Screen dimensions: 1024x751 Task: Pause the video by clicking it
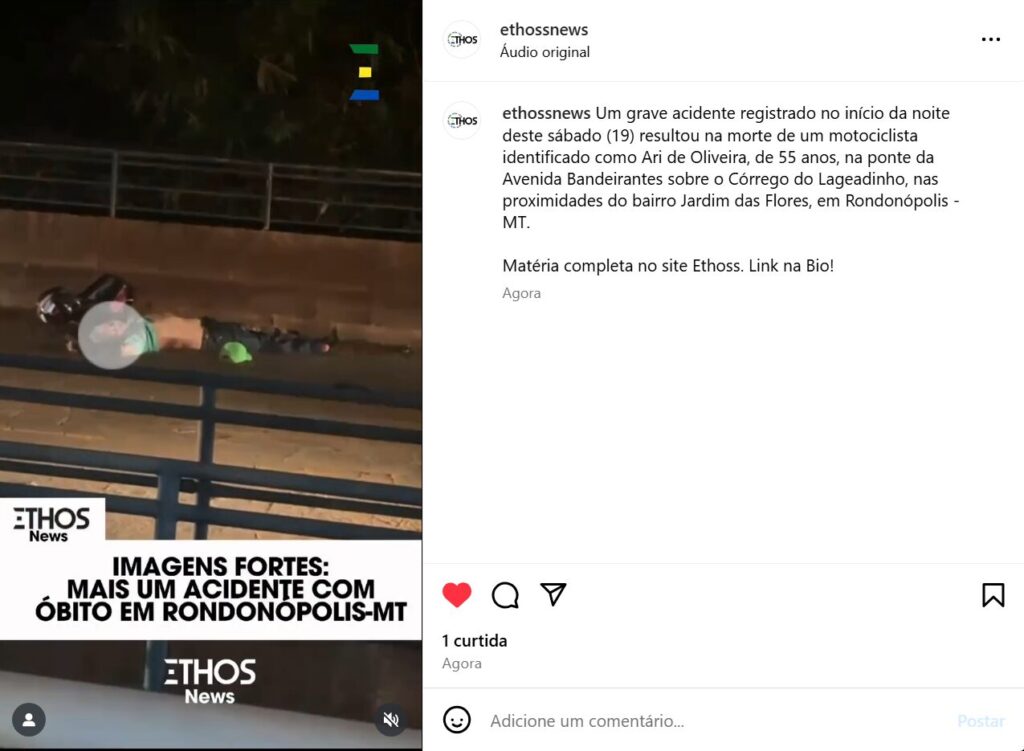(x=211, y=327)
